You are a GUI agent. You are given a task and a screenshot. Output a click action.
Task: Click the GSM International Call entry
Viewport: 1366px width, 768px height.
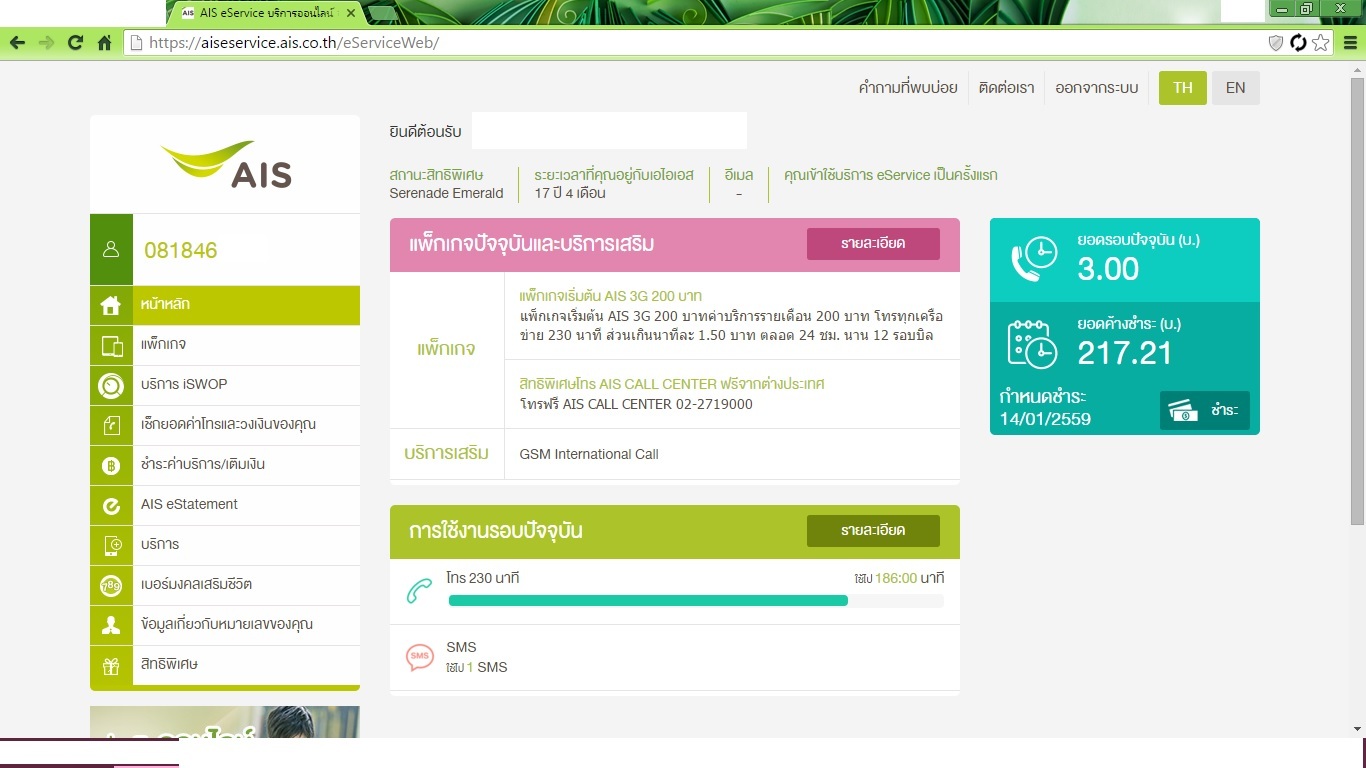589,454
